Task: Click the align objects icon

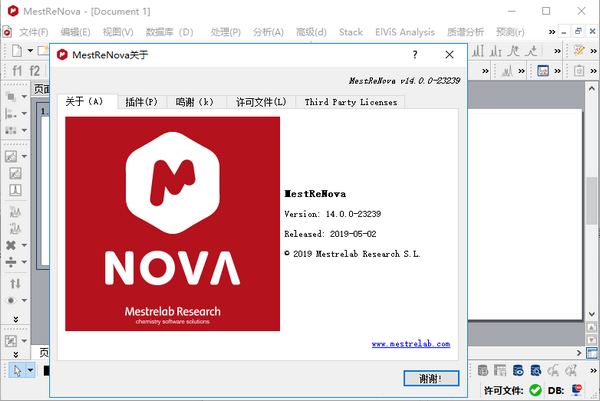Action: point(11,113)
